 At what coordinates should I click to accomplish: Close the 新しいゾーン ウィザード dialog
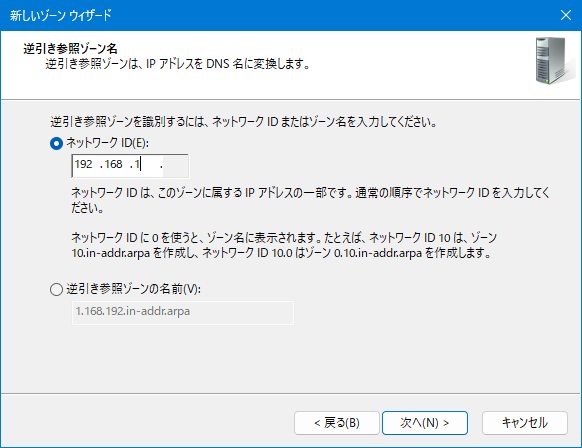point(566,15)
